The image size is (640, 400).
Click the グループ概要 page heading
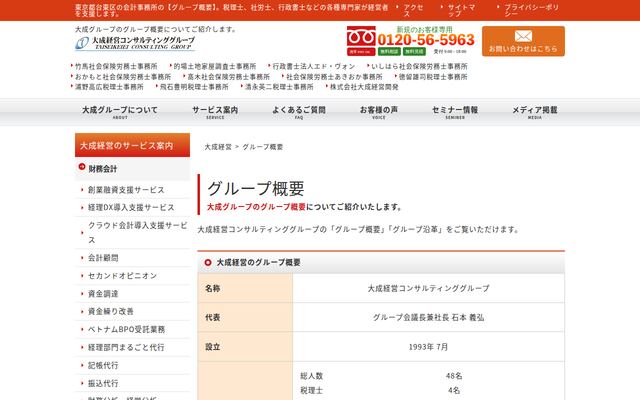256,188
